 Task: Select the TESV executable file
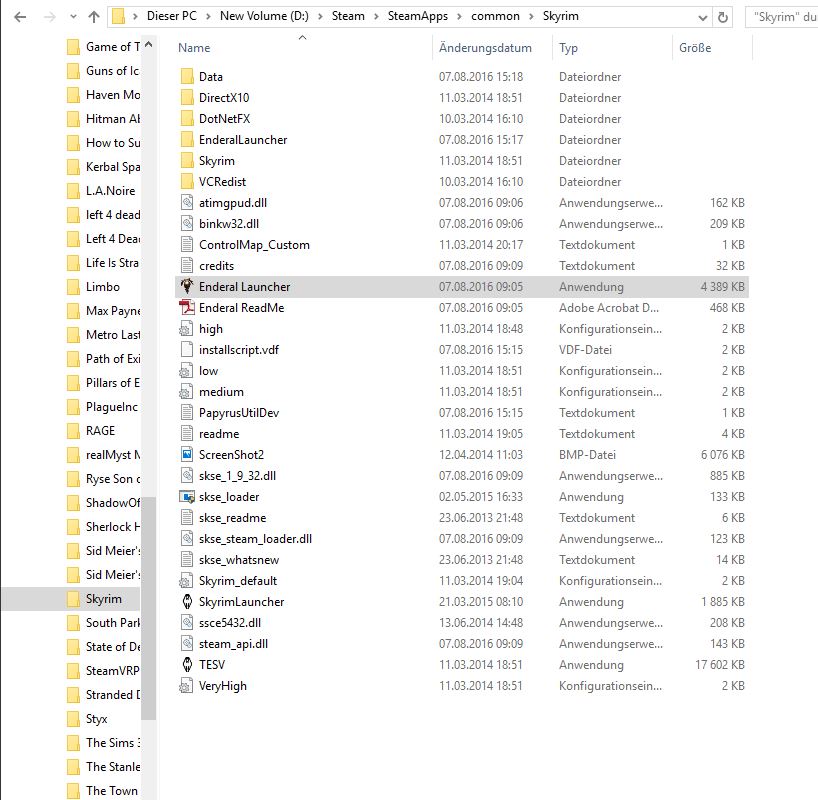[x=212, y=665]
